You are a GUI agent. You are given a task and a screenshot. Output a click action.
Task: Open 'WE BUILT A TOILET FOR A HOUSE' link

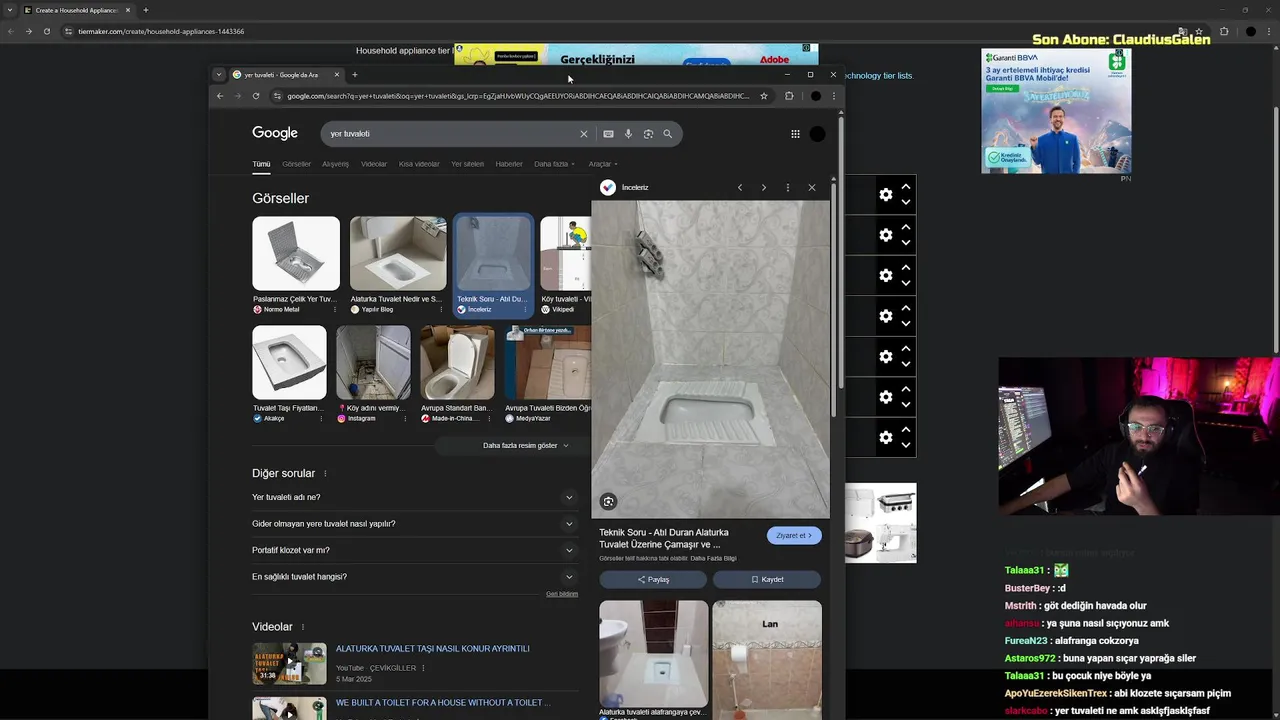(443, 703)
